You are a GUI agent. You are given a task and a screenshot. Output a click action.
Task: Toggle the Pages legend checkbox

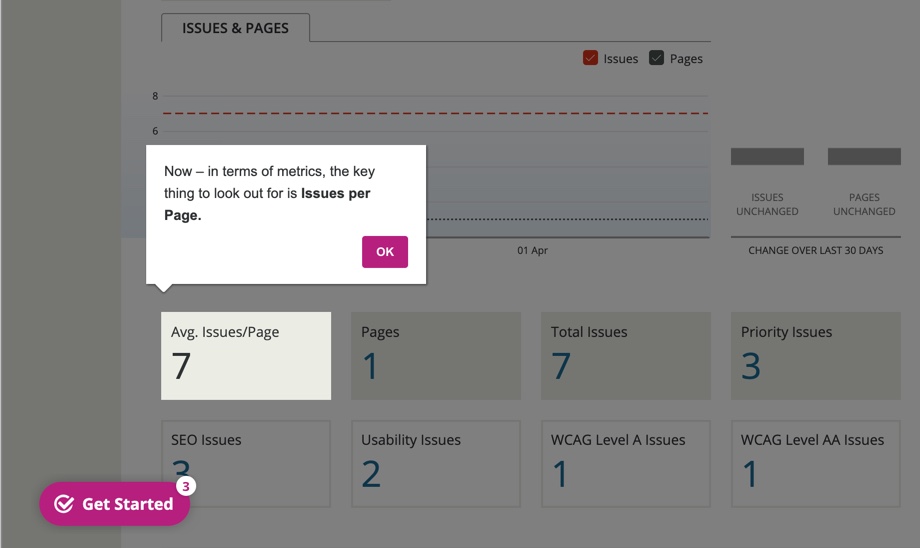click(x=657, y=58)
